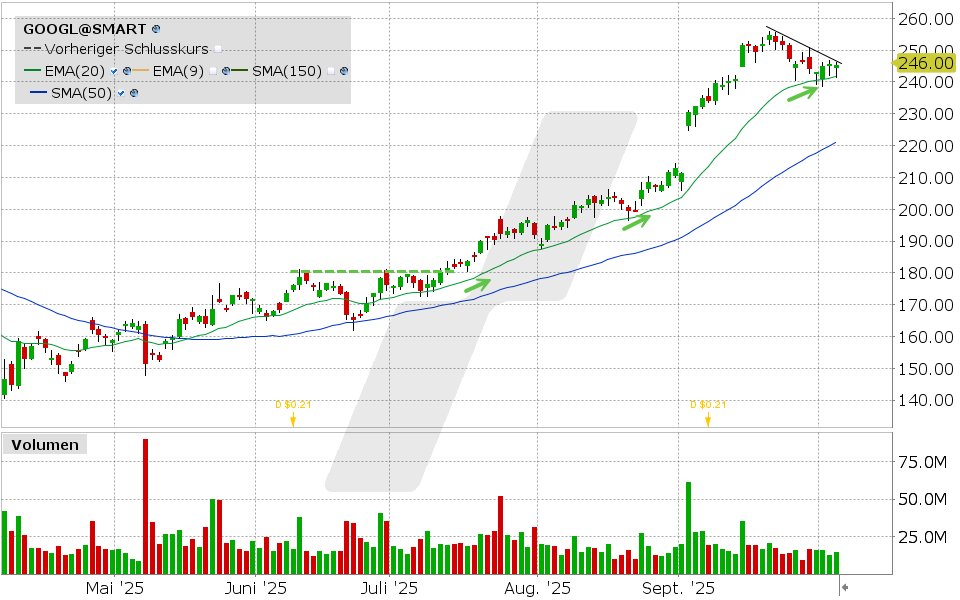Enable the Vorheriger Schlusskurs checkbox
The image size is (960, 600).
(218, 49)
